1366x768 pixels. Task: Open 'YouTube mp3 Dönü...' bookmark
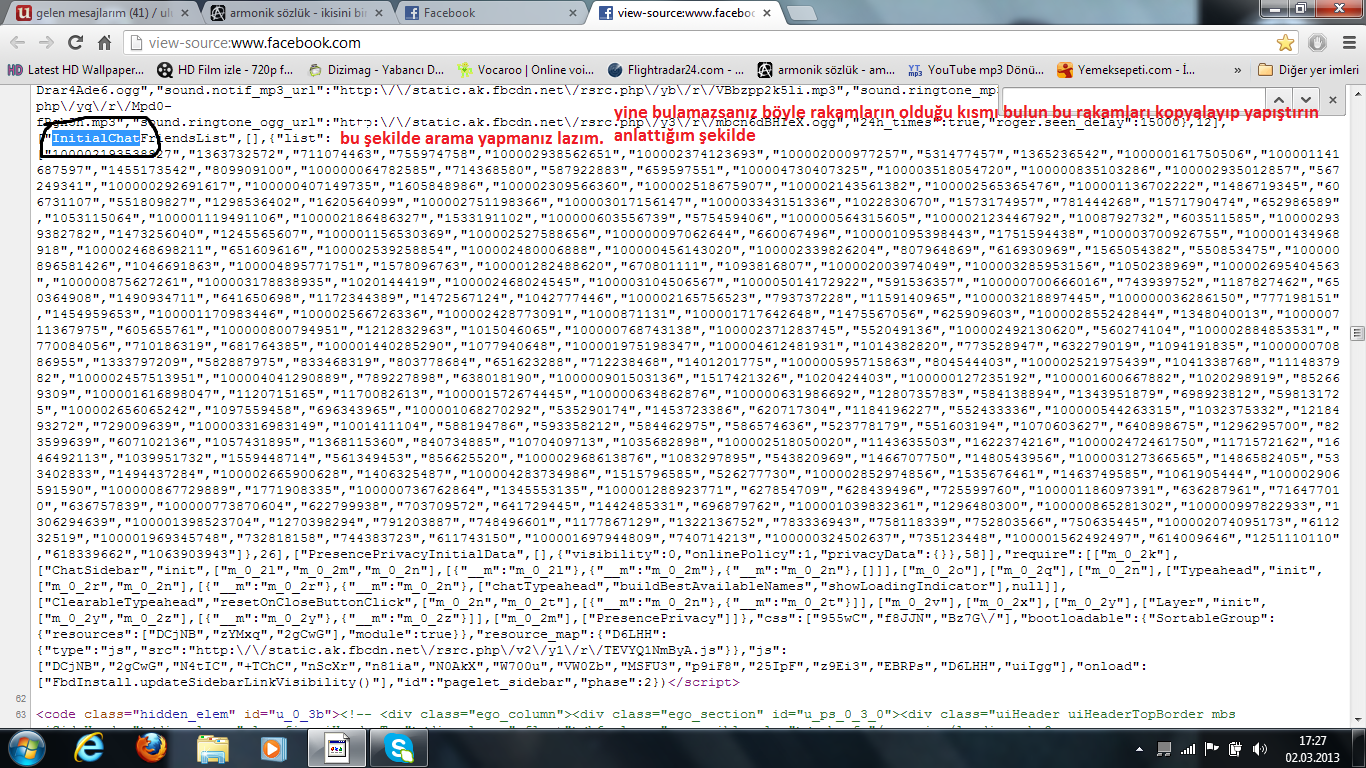click(976, 70)
